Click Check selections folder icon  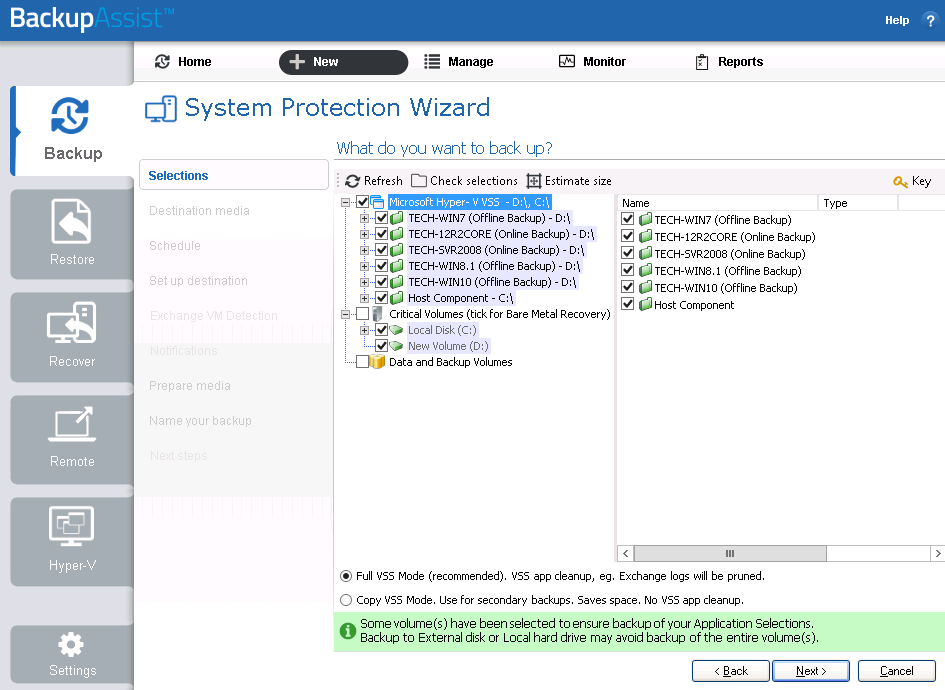click(x=419, y=181)
